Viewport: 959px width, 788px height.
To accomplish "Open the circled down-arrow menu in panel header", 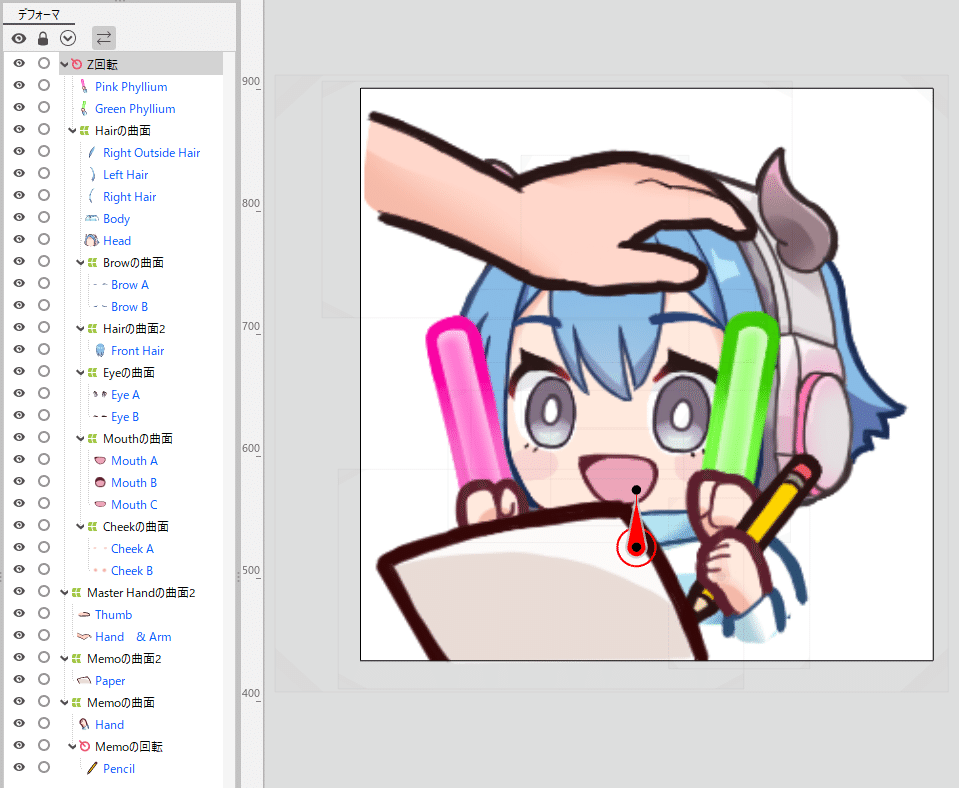I will point(68,39).
